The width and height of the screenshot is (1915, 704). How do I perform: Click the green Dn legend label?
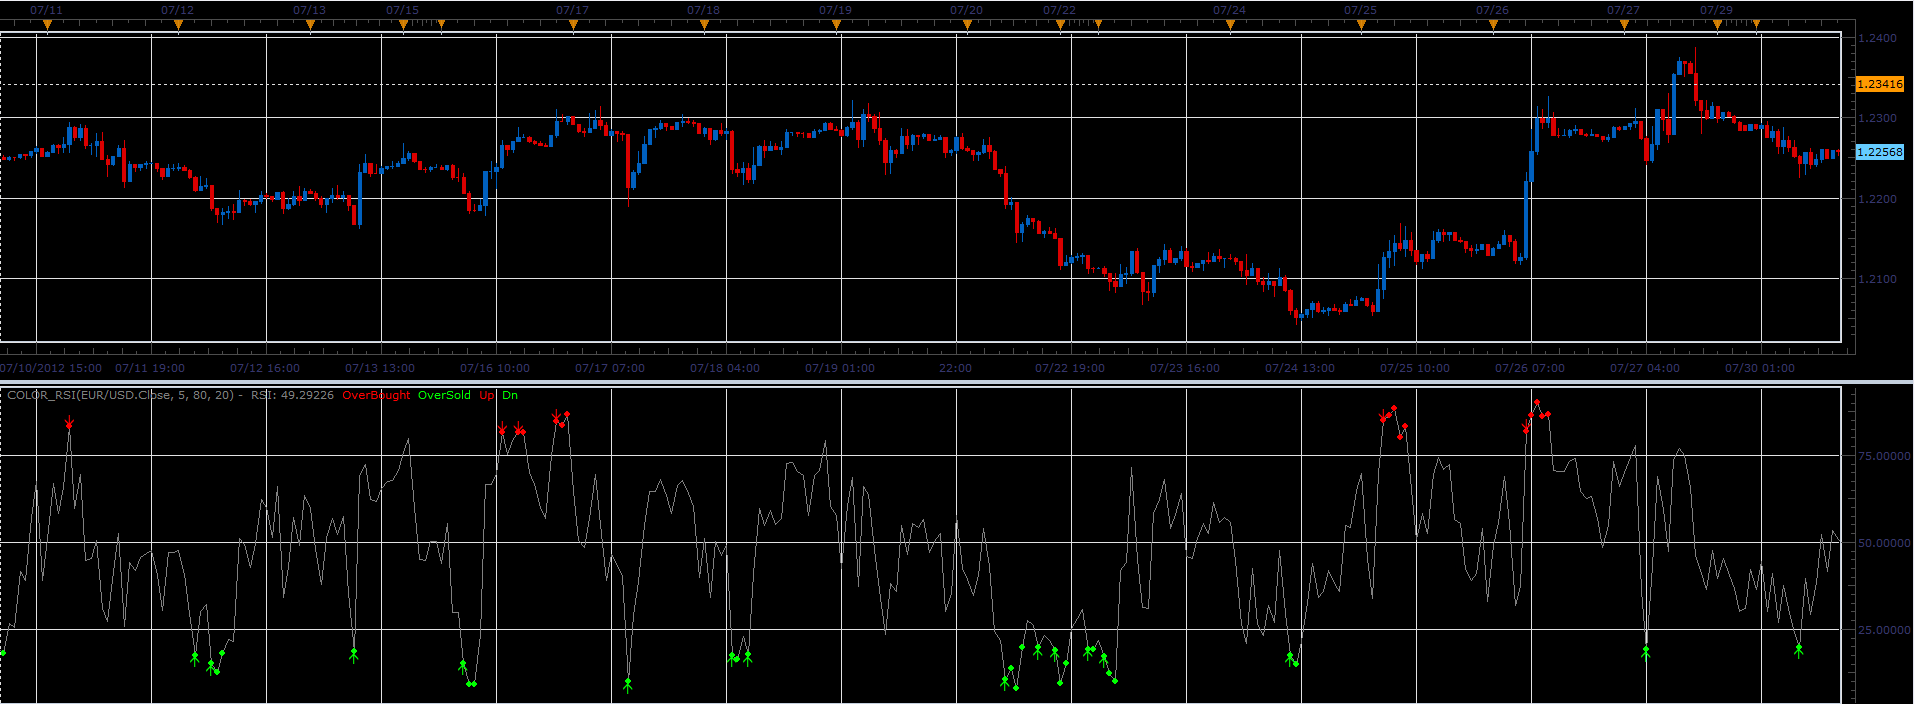510,395
